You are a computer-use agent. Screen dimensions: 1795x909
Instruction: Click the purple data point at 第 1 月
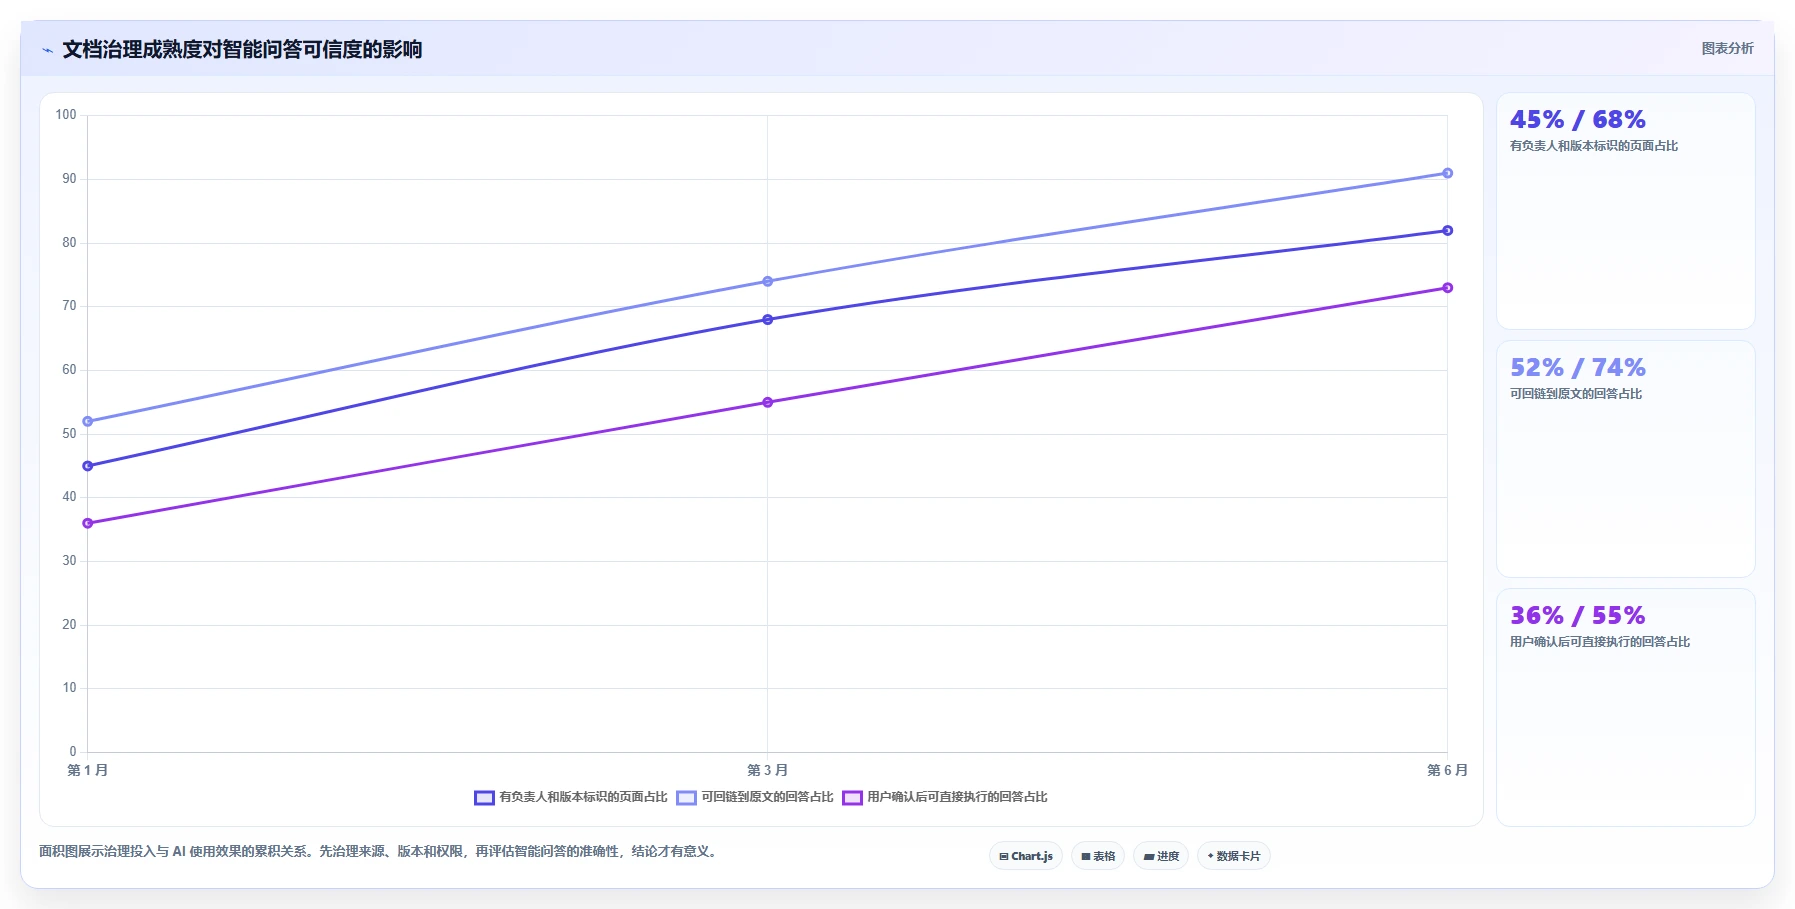tap(88, 523)
